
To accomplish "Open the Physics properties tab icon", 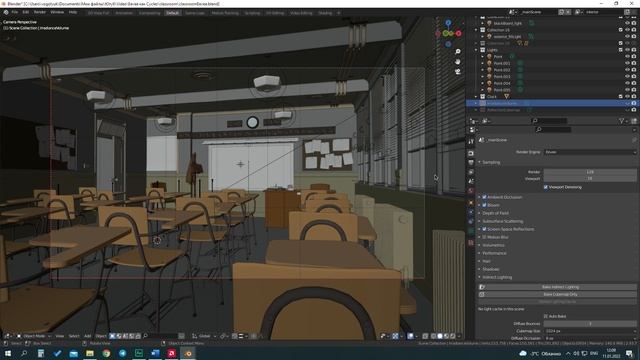I will pos(471,222).
